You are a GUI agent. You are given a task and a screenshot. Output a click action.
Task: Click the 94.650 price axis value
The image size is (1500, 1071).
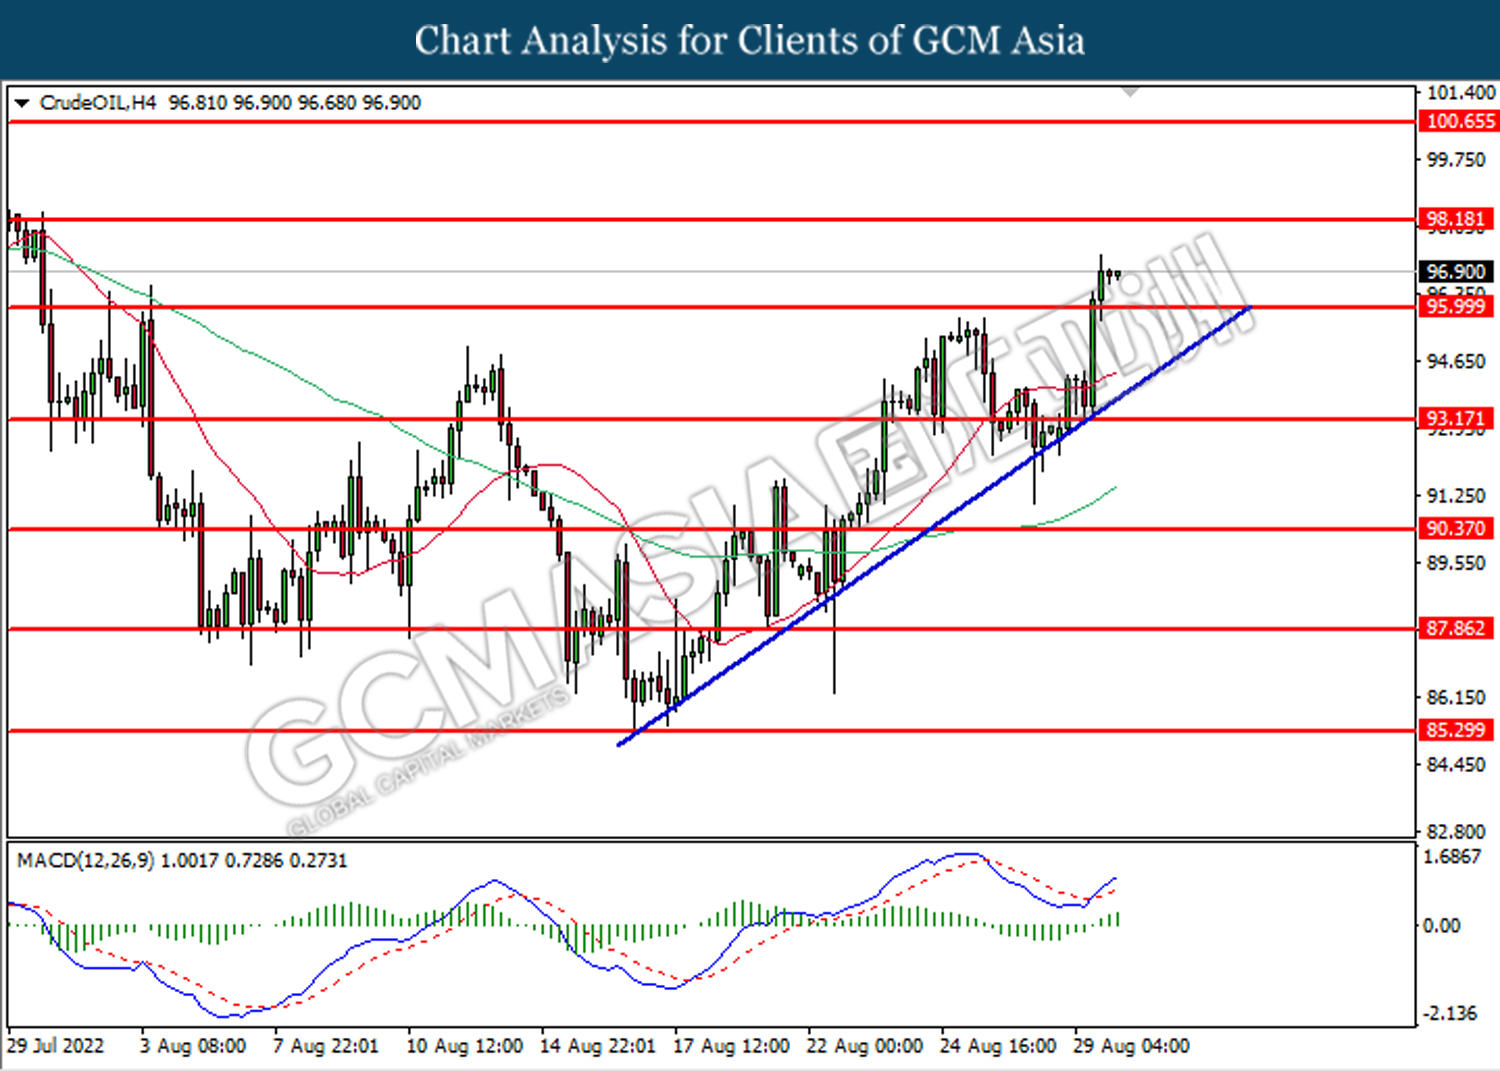1456,362
